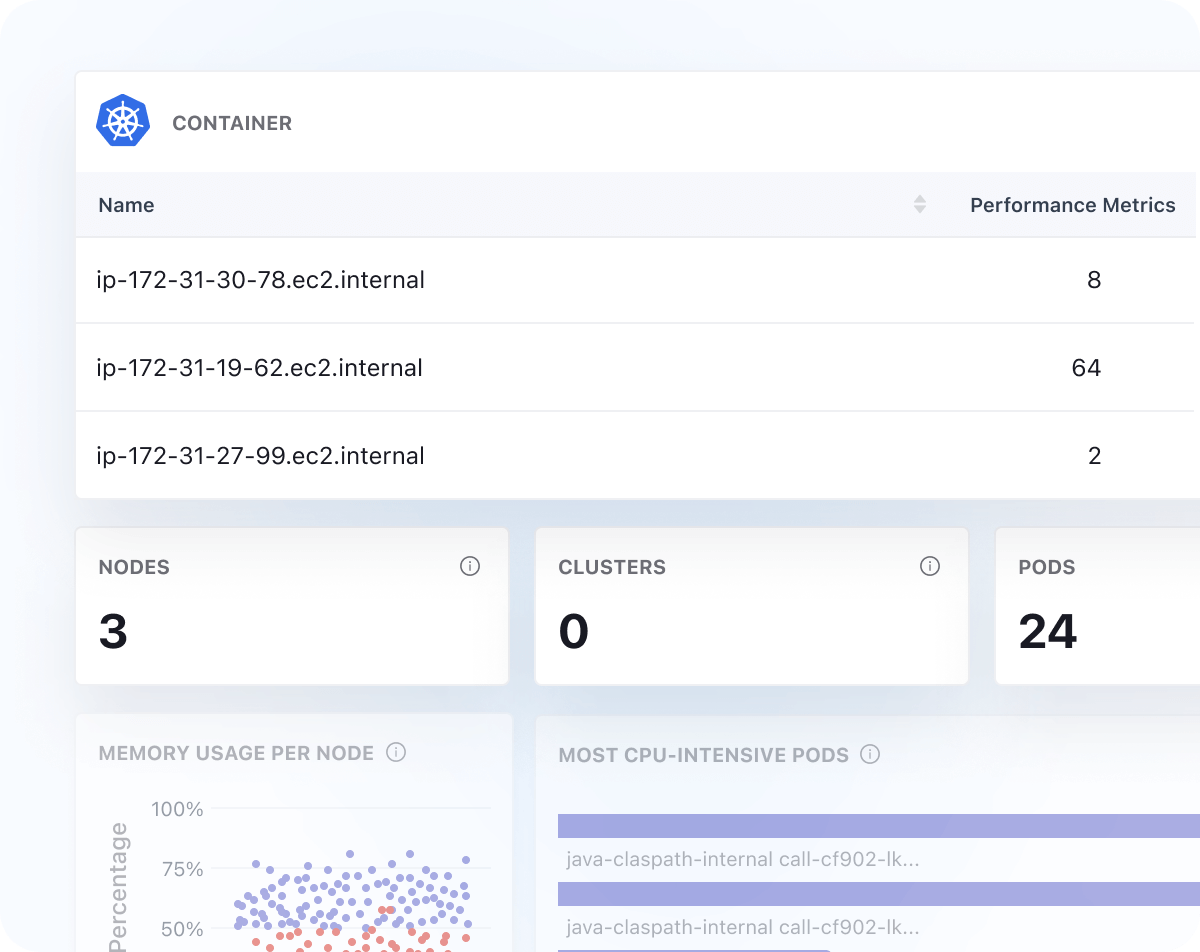Screen dimensions: 1200x952
Task: Click the metrics value 2
Action: click(x=1095, y=456)
